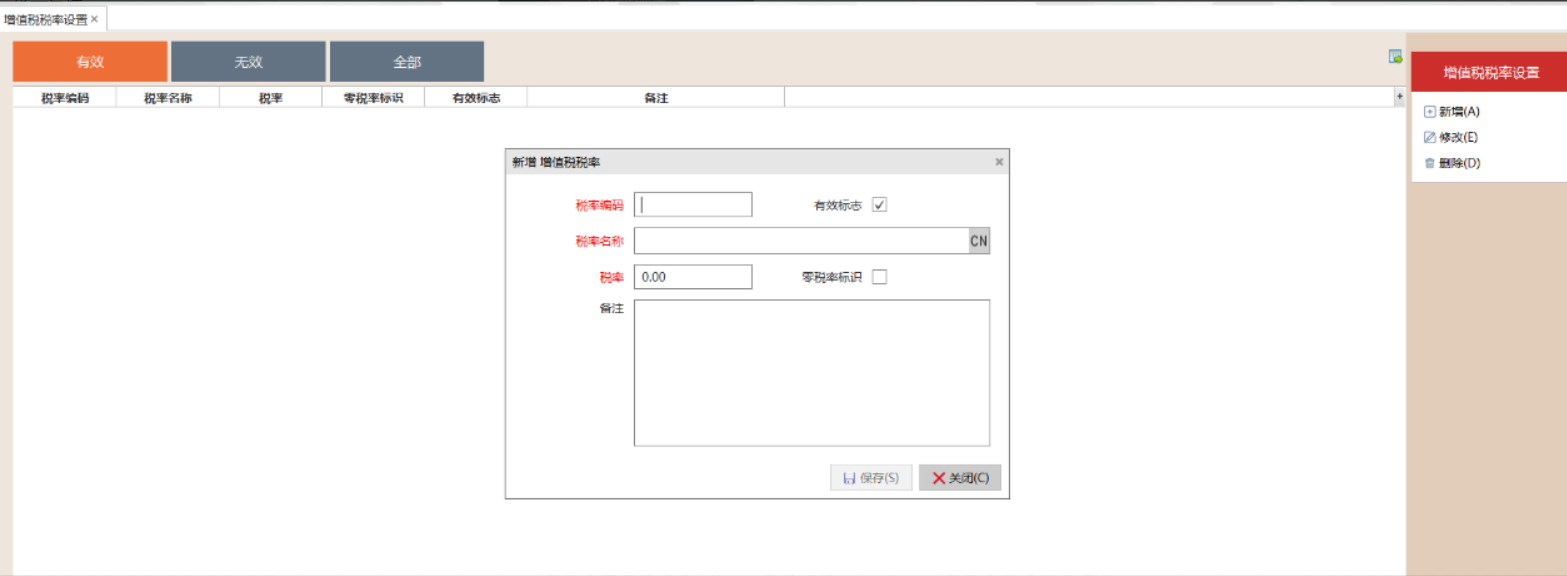Image resolution: width=1567 pixels, height=576 pixels.
Task: Click the 新增(A) add icon
Action: (1429, 112)
